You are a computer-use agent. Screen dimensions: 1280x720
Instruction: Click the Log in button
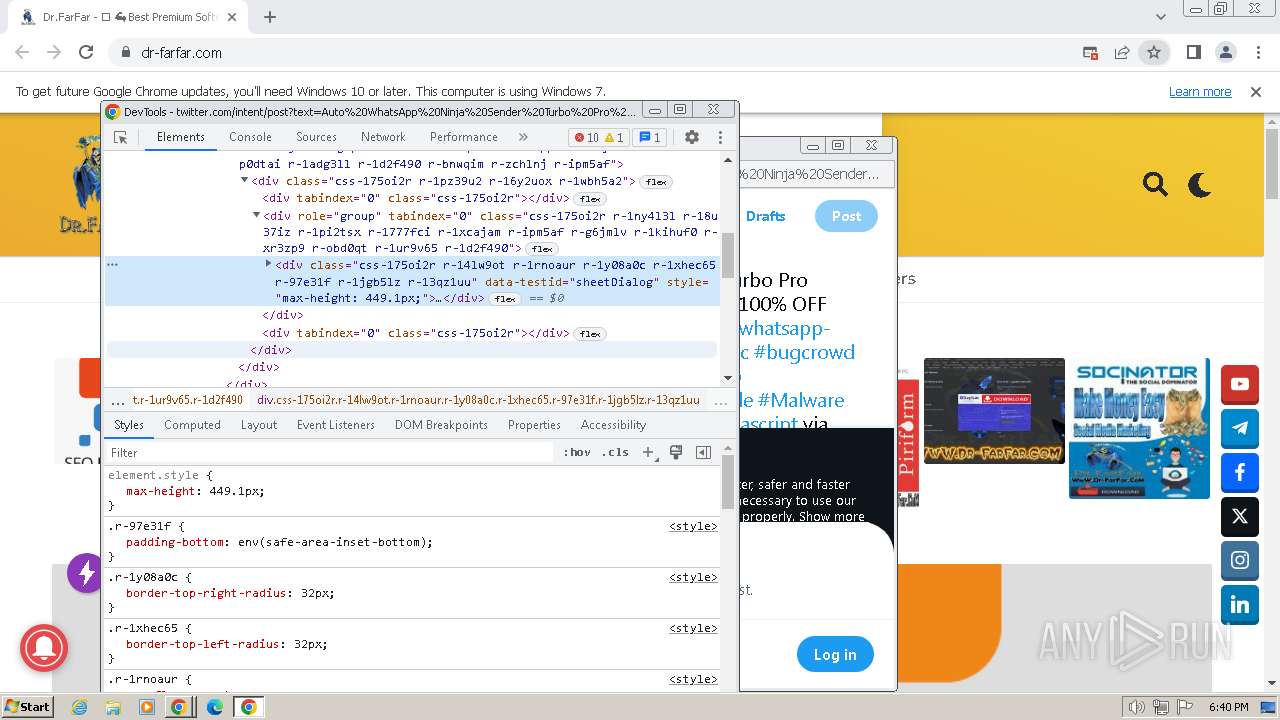pos(835,654)
